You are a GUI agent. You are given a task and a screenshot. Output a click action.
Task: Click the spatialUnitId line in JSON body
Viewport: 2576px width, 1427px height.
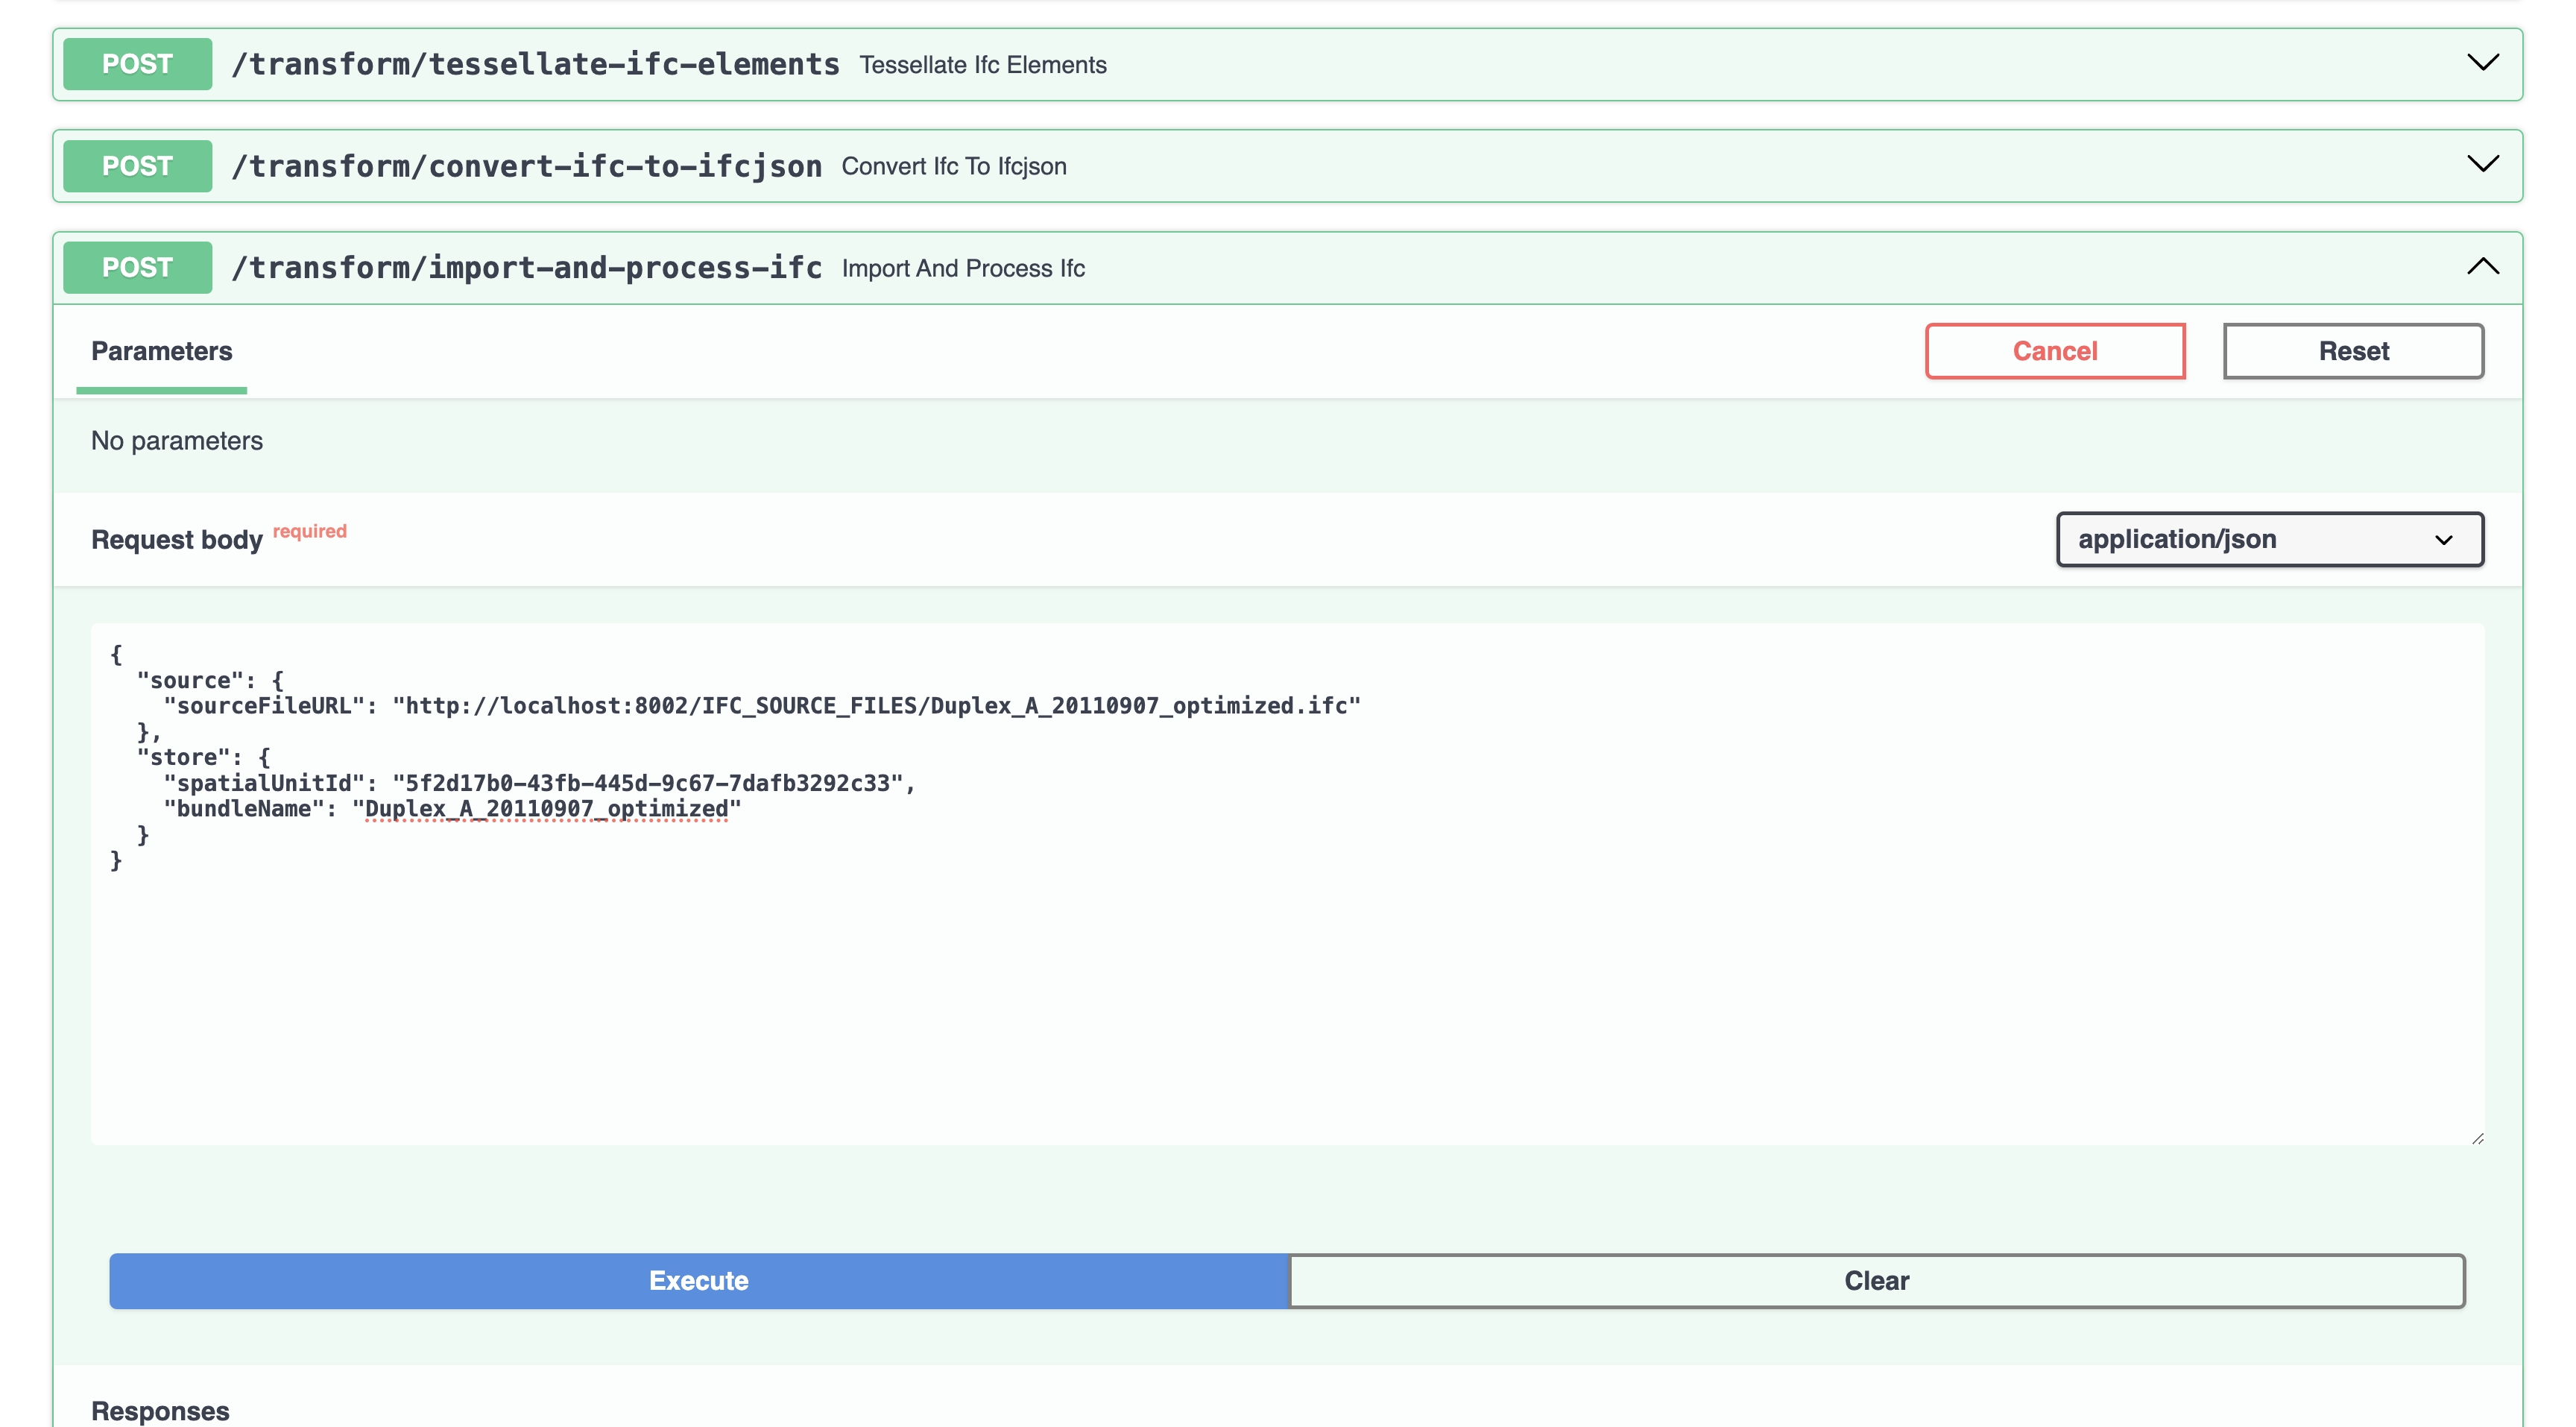pyautogui.click(x=540, y=783)
